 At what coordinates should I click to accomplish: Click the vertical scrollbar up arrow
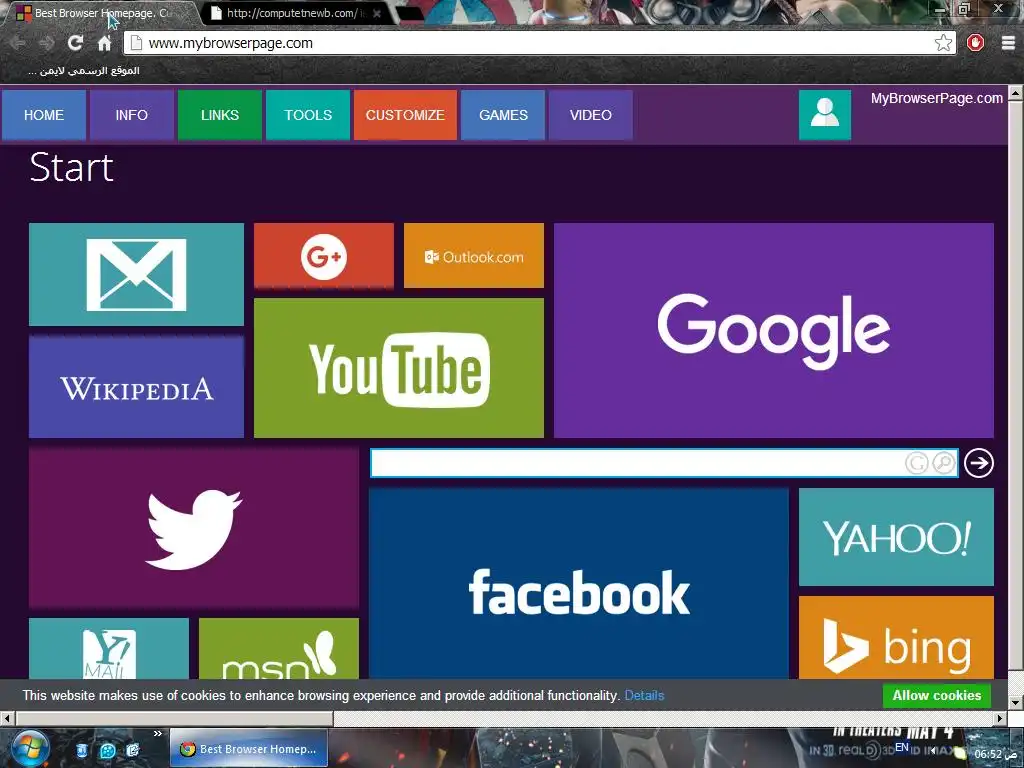(x=1016, y=93)
